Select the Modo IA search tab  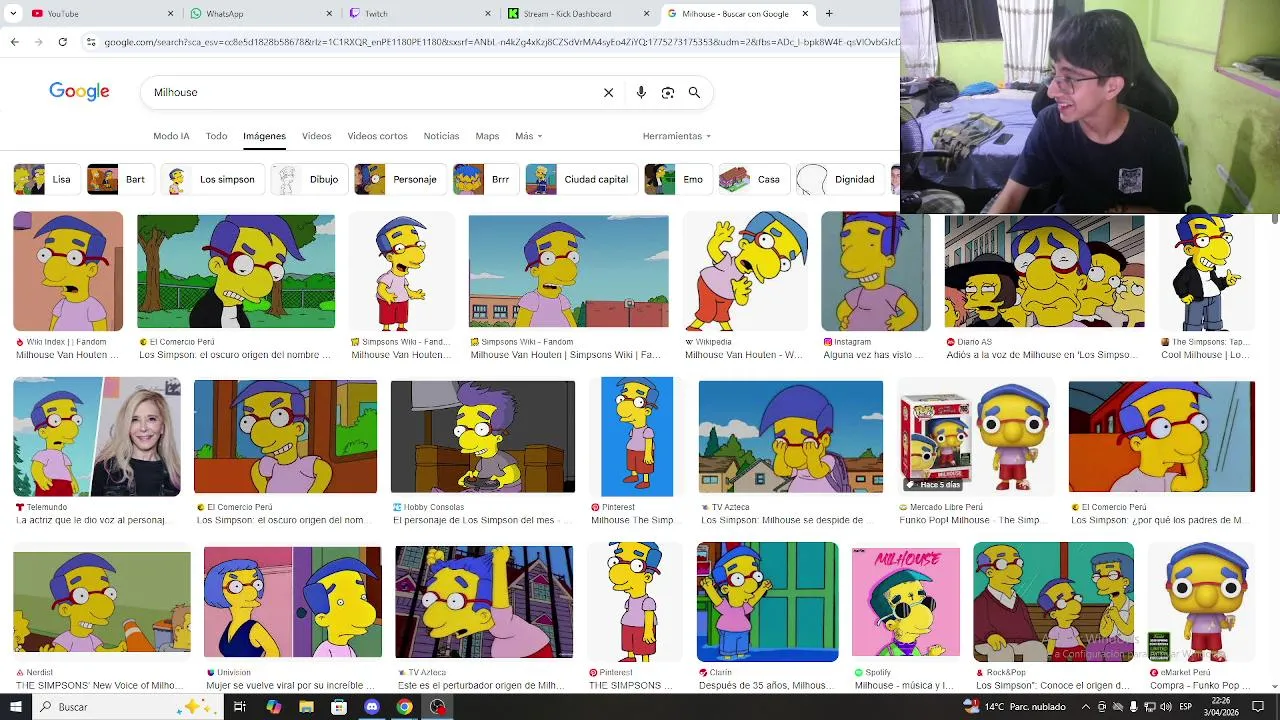[171, 136]
